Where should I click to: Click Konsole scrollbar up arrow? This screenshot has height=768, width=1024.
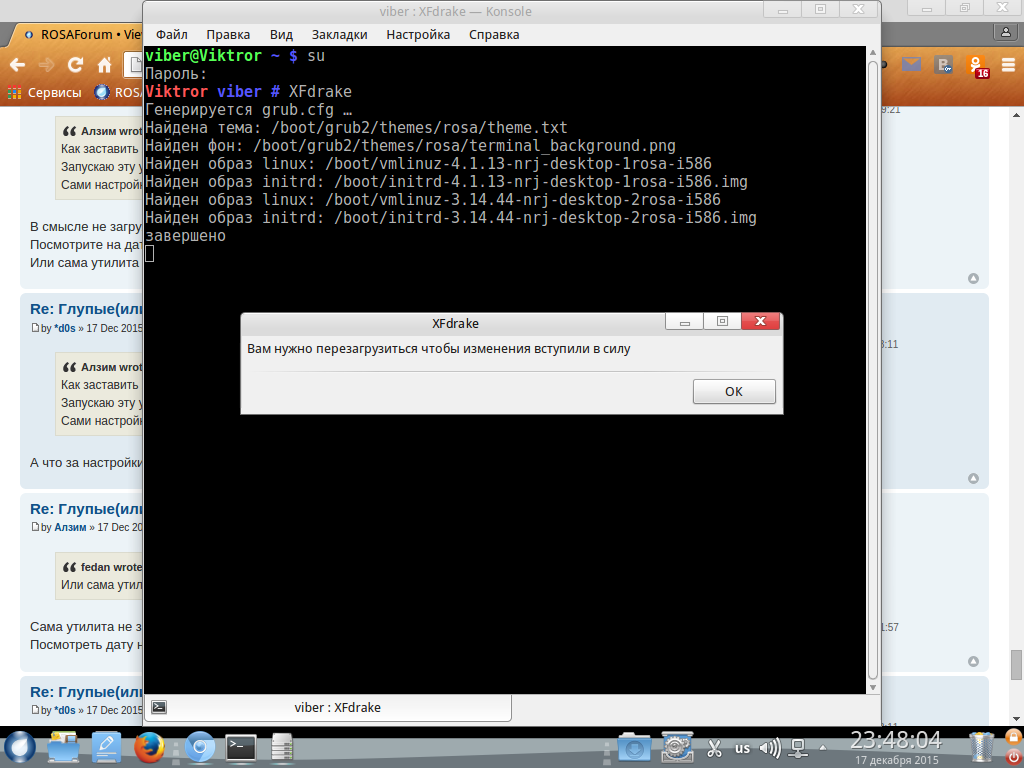click(873, 53)
